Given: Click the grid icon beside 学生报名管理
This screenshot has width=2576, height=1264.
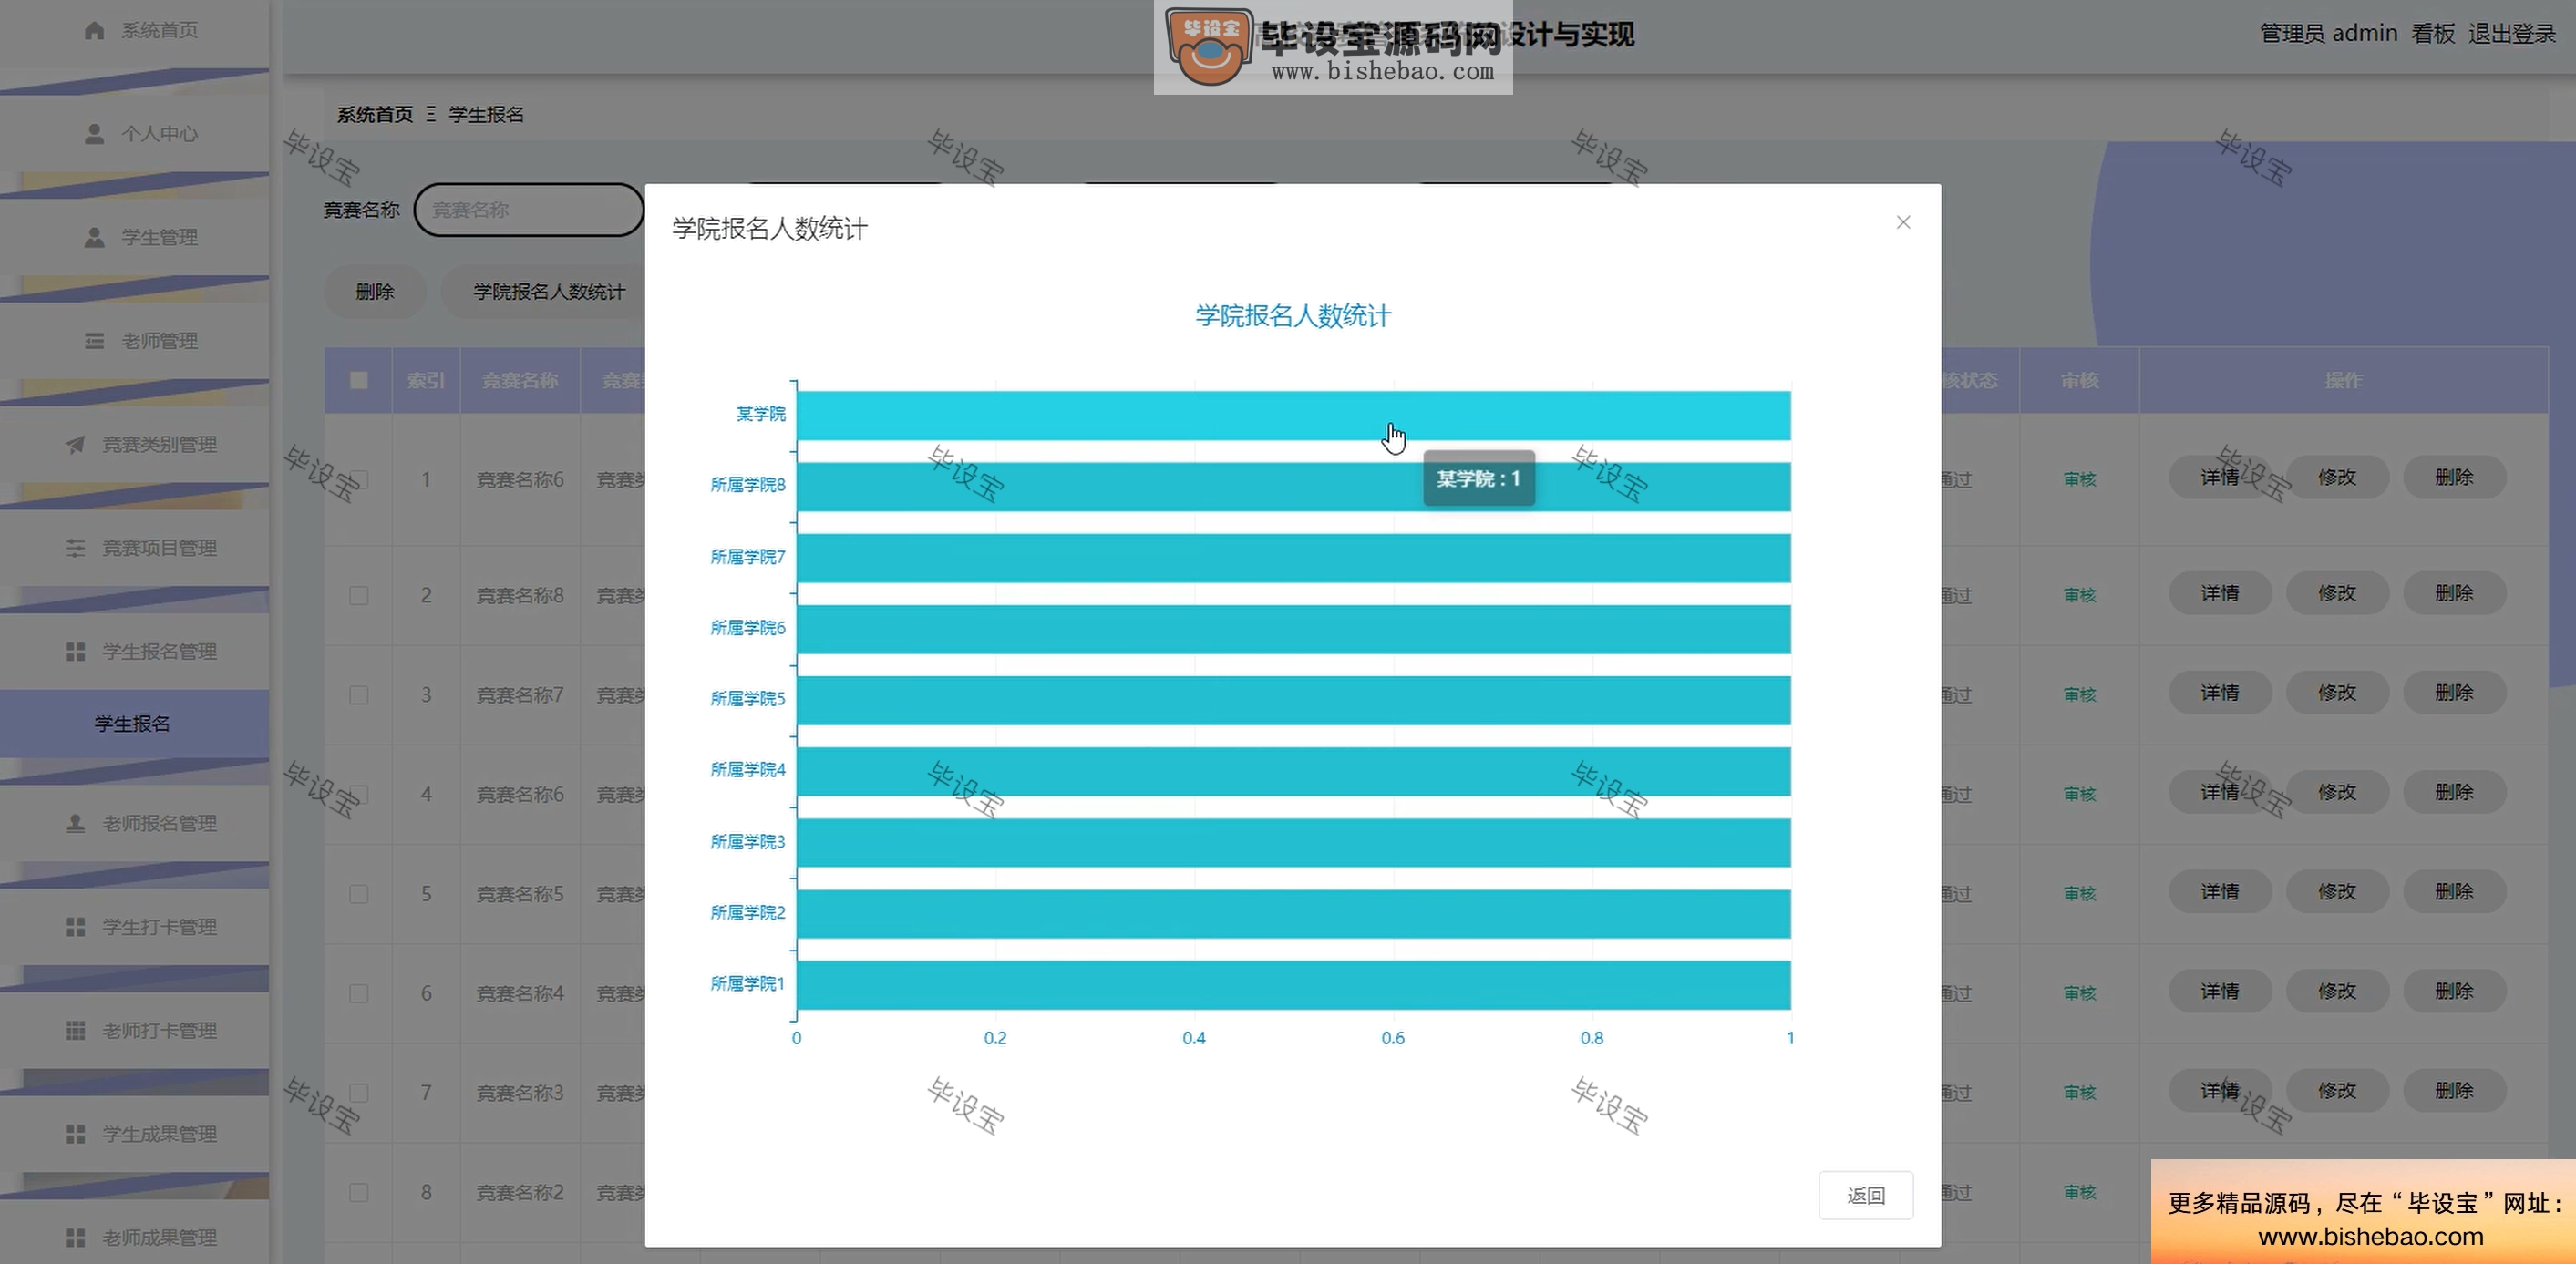Looking at the screenshot, I should (x=75, y=651).
